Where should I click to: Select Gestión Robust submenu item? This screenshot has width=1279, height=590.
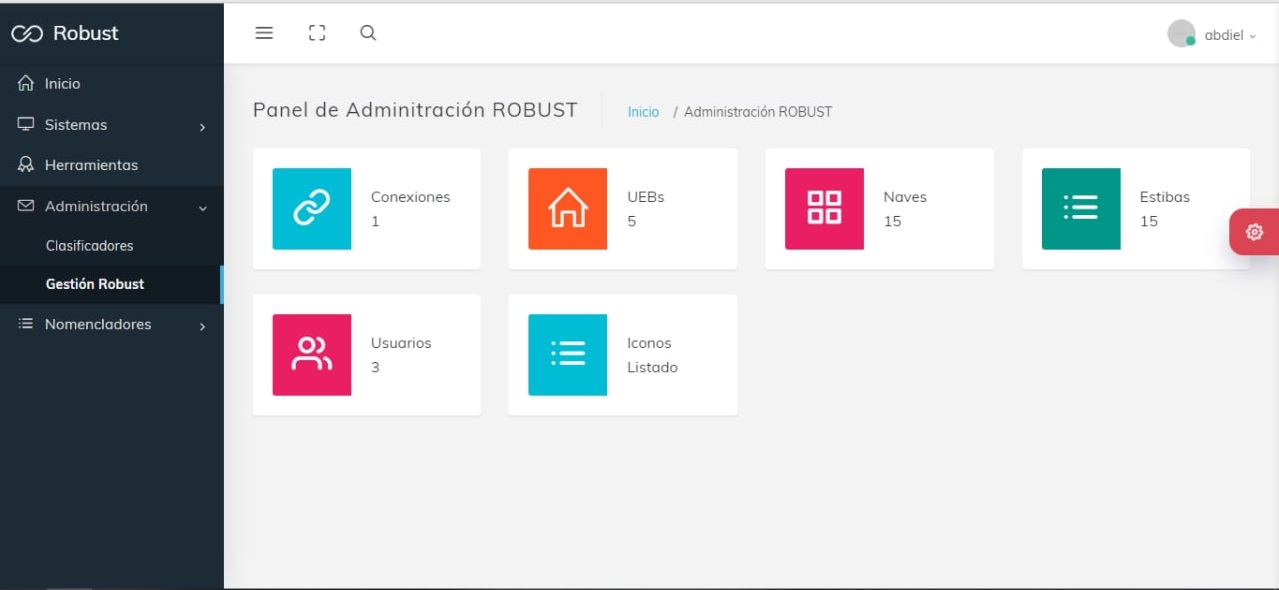coord(95,284)
